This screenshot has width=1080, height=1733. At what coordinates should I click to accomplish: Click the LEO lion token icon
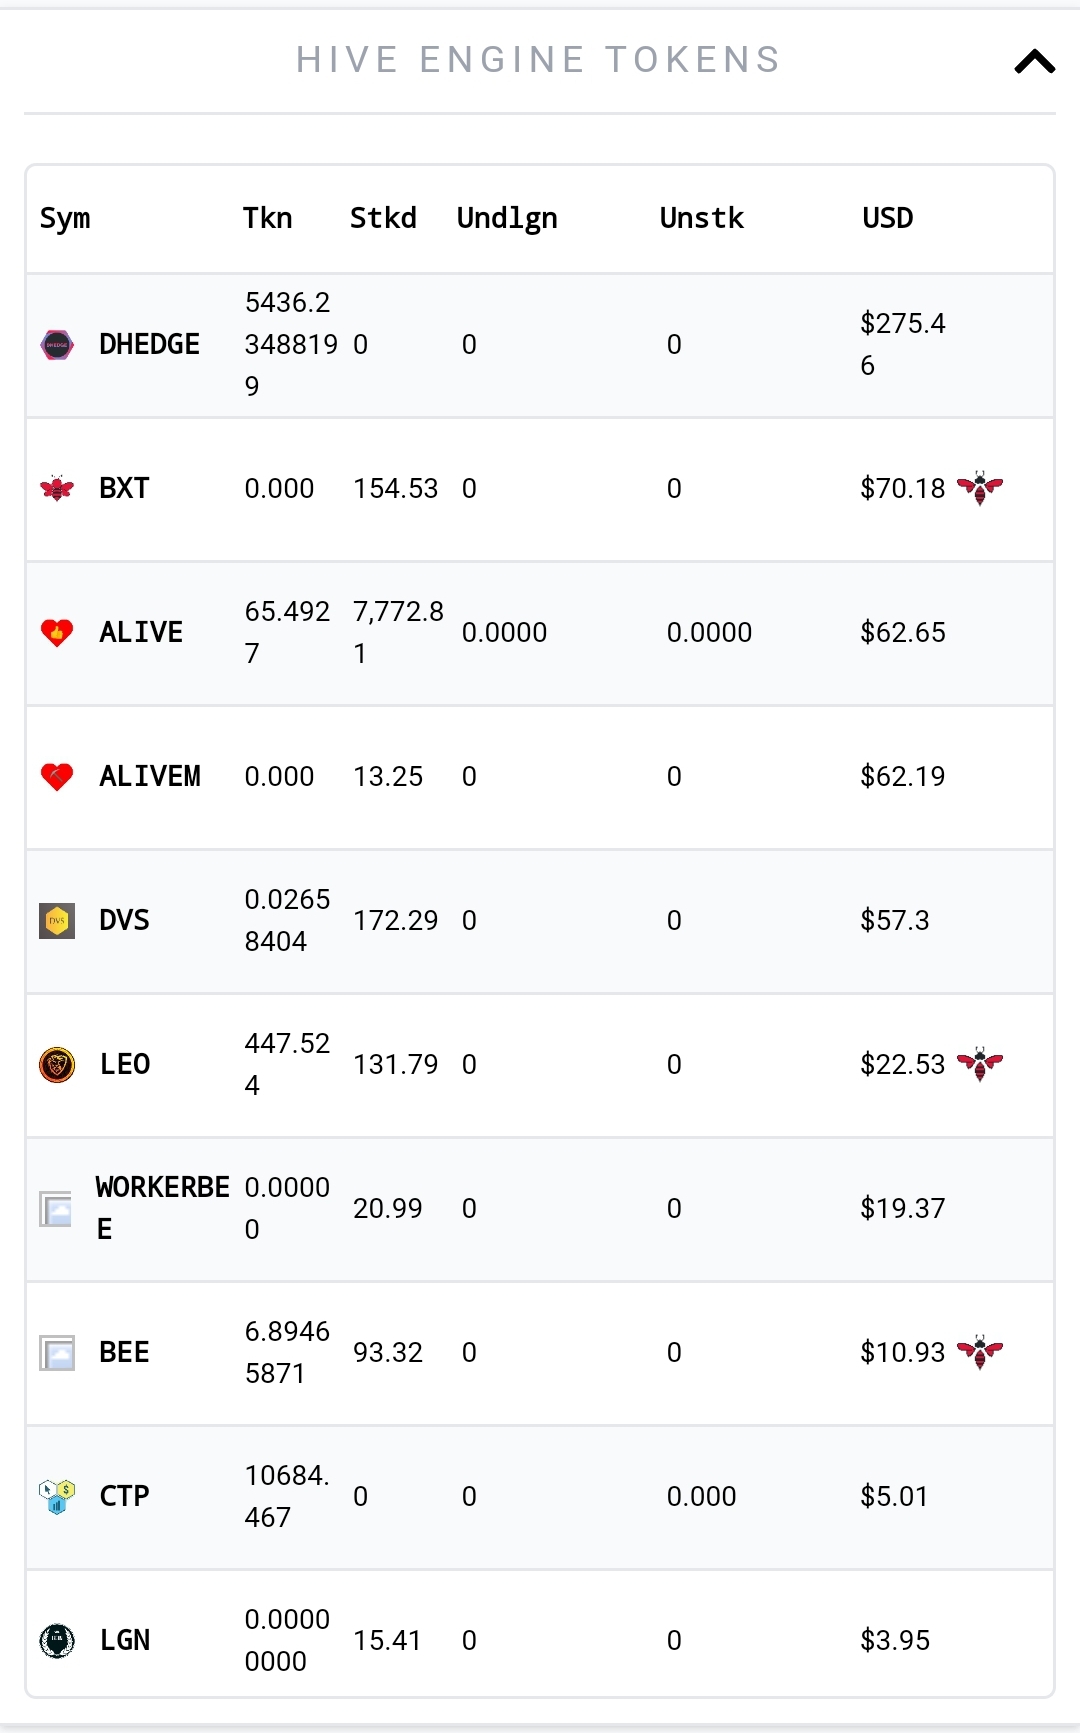[57, 1065]
